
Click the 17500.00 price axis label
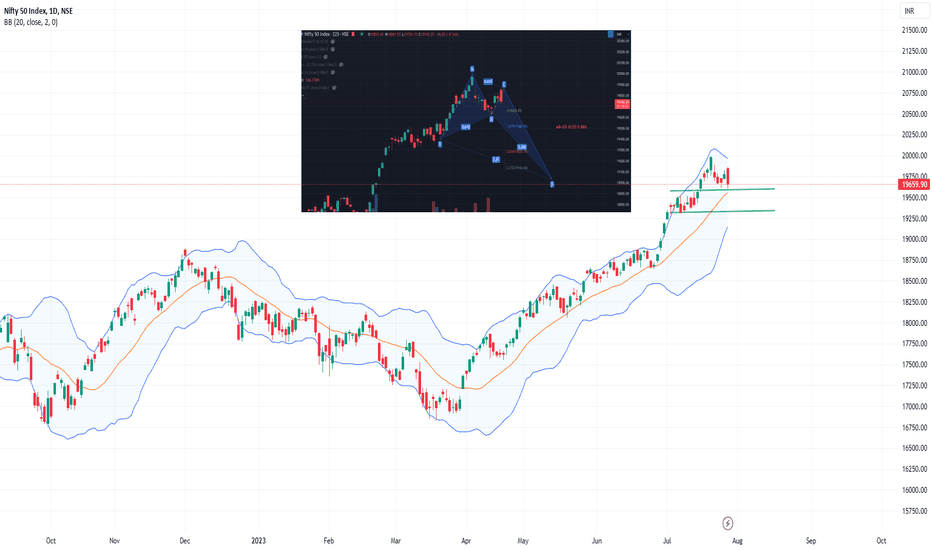pos(915,365)
